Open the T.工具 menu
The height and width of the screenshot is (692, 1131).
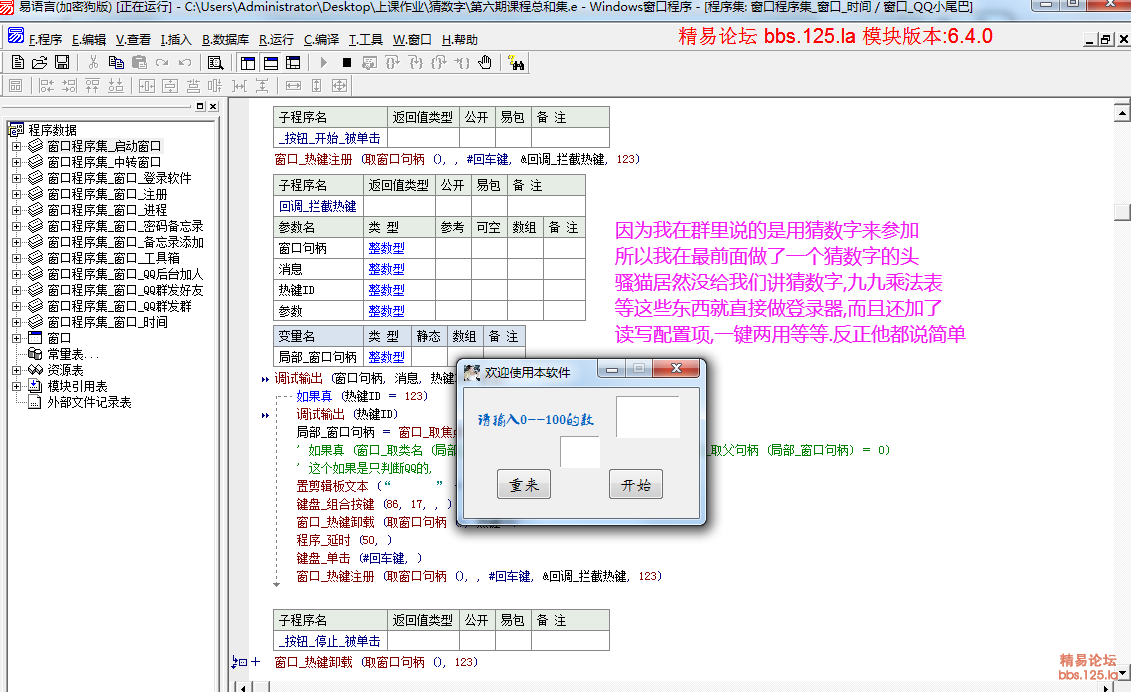coord(365,40)
